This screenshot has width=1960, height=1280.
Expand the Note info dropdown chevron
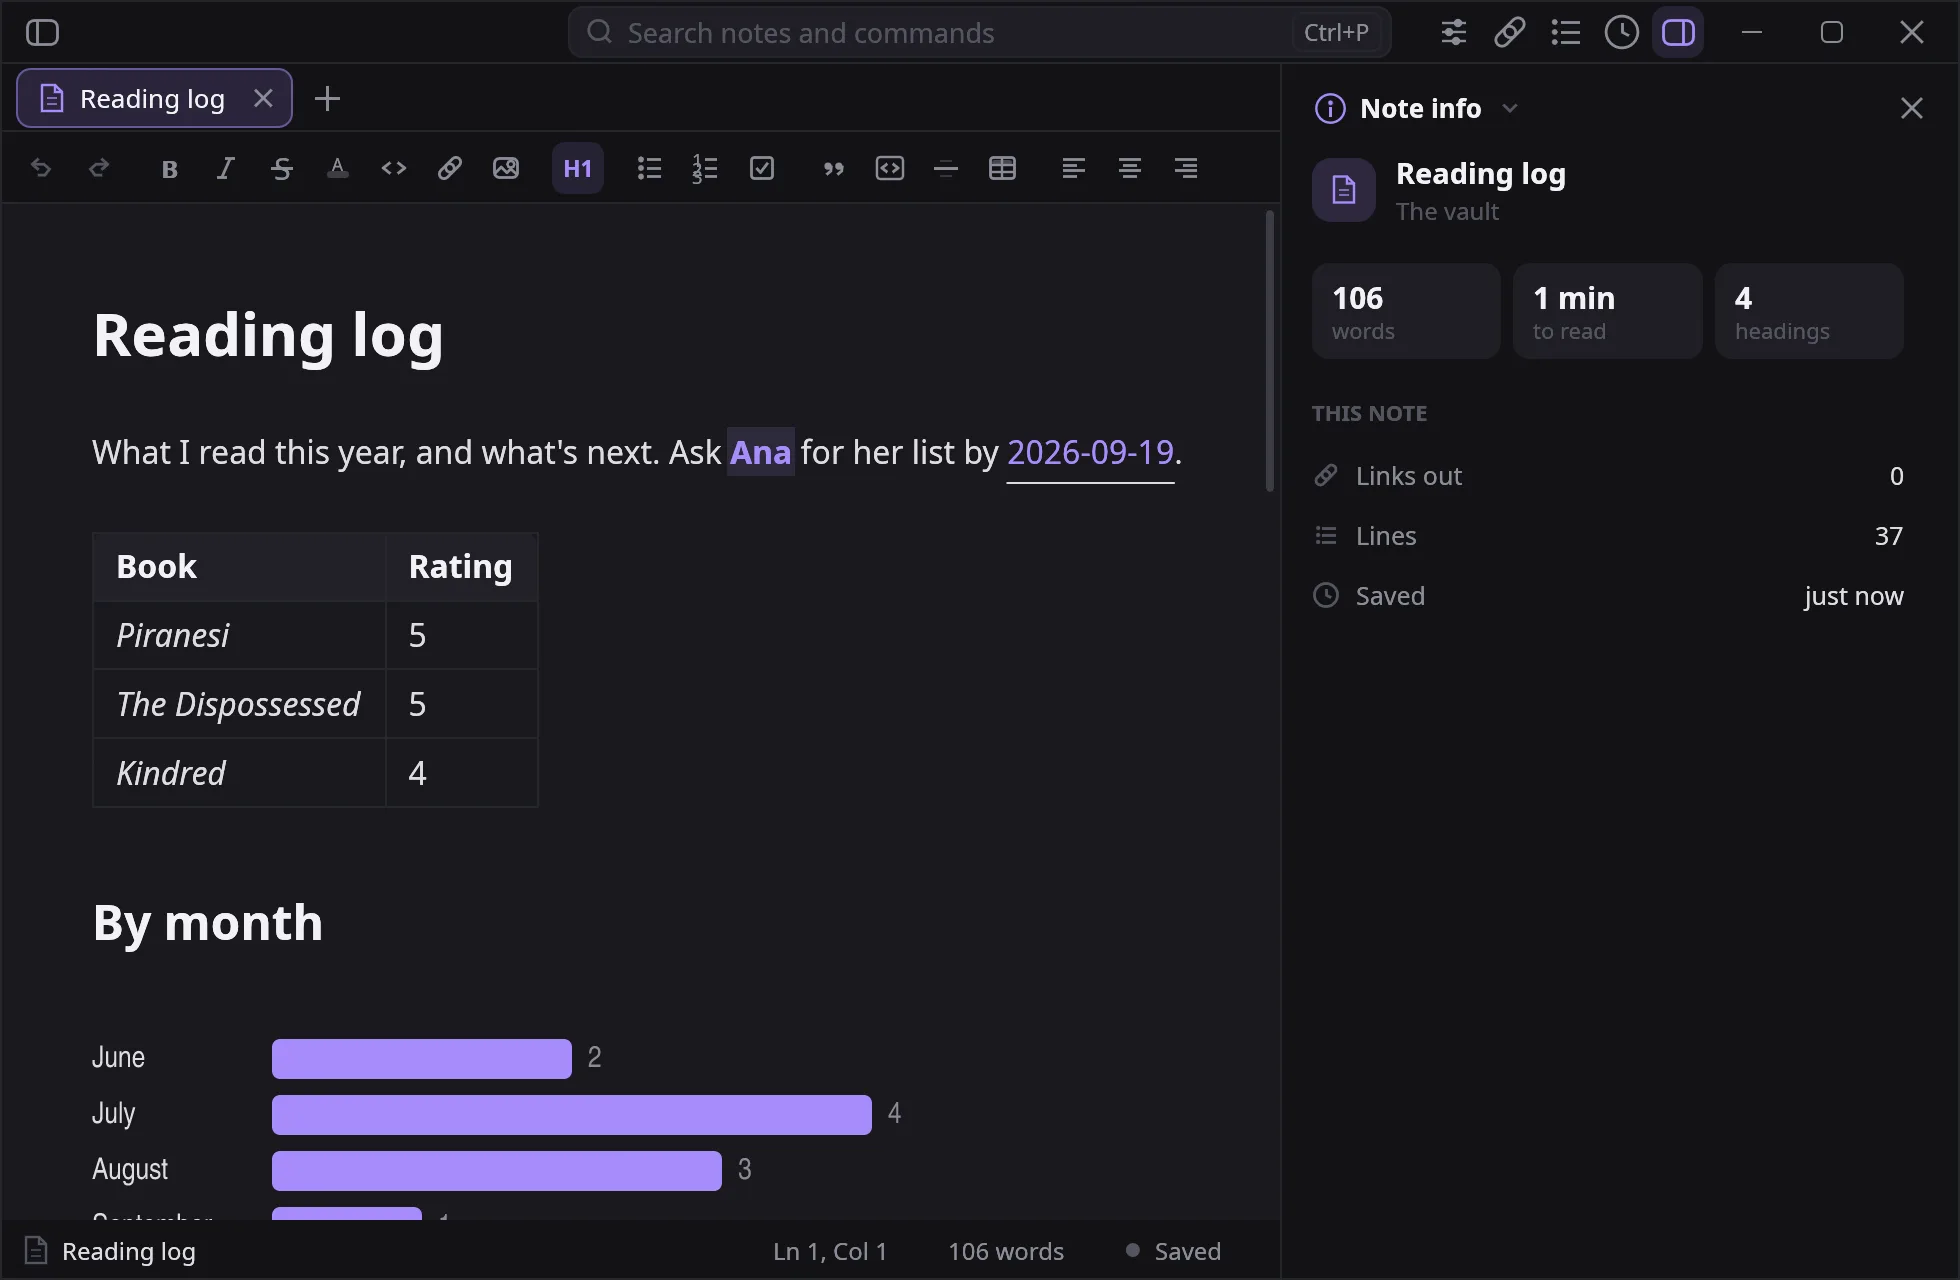[x=1510, y=108]
